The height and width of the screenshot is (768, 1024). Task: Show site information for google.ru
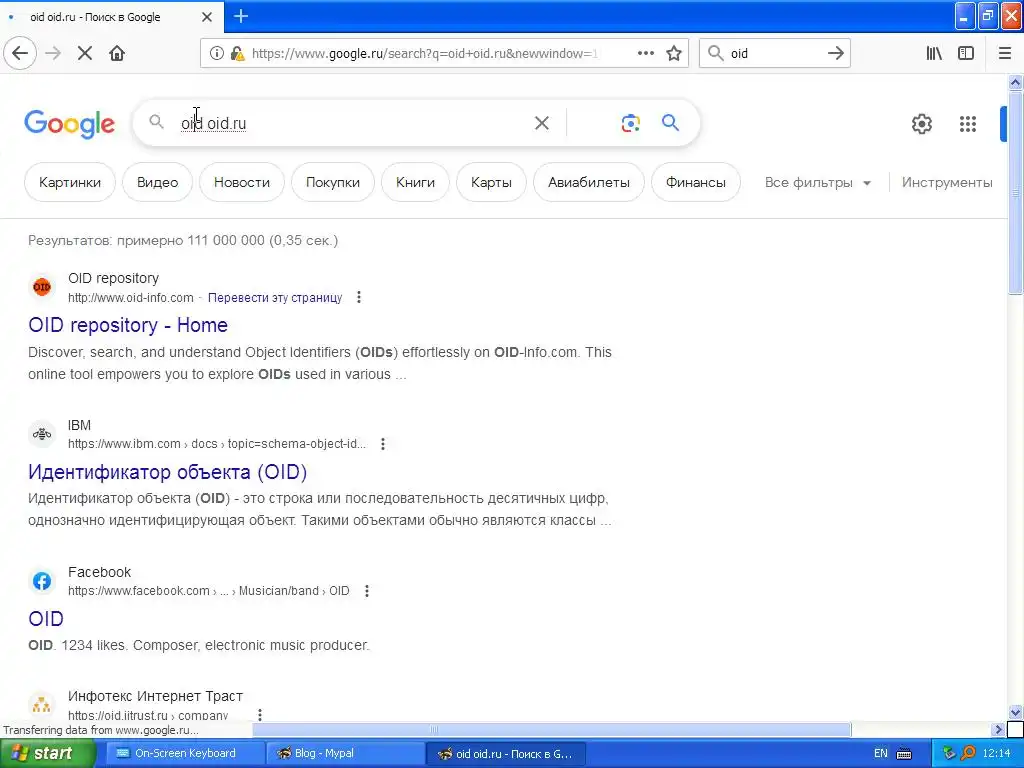pos(216,54)
